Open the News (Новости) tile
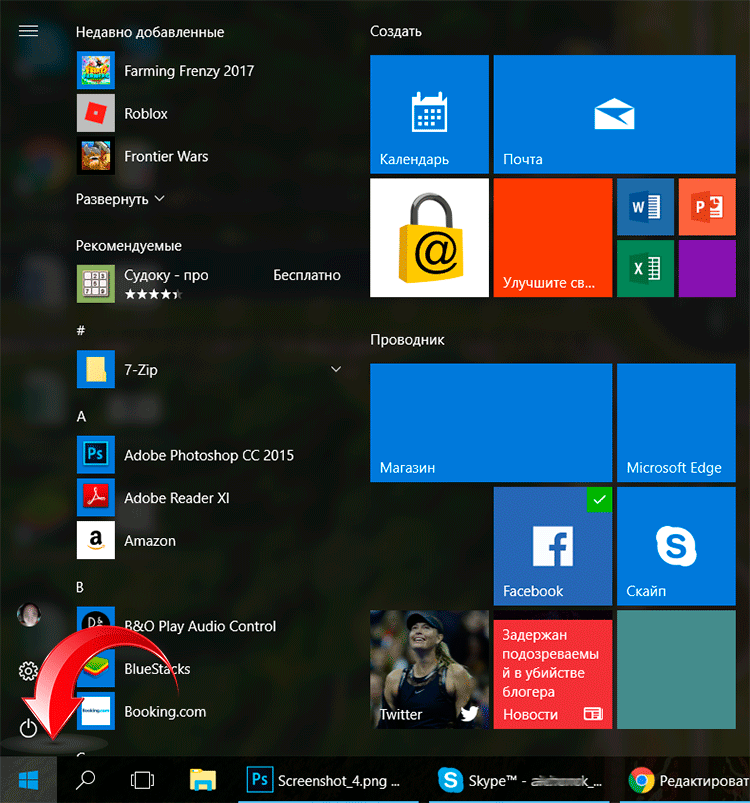The width and height of the screenshot is (750, 803). pos(553,669)
